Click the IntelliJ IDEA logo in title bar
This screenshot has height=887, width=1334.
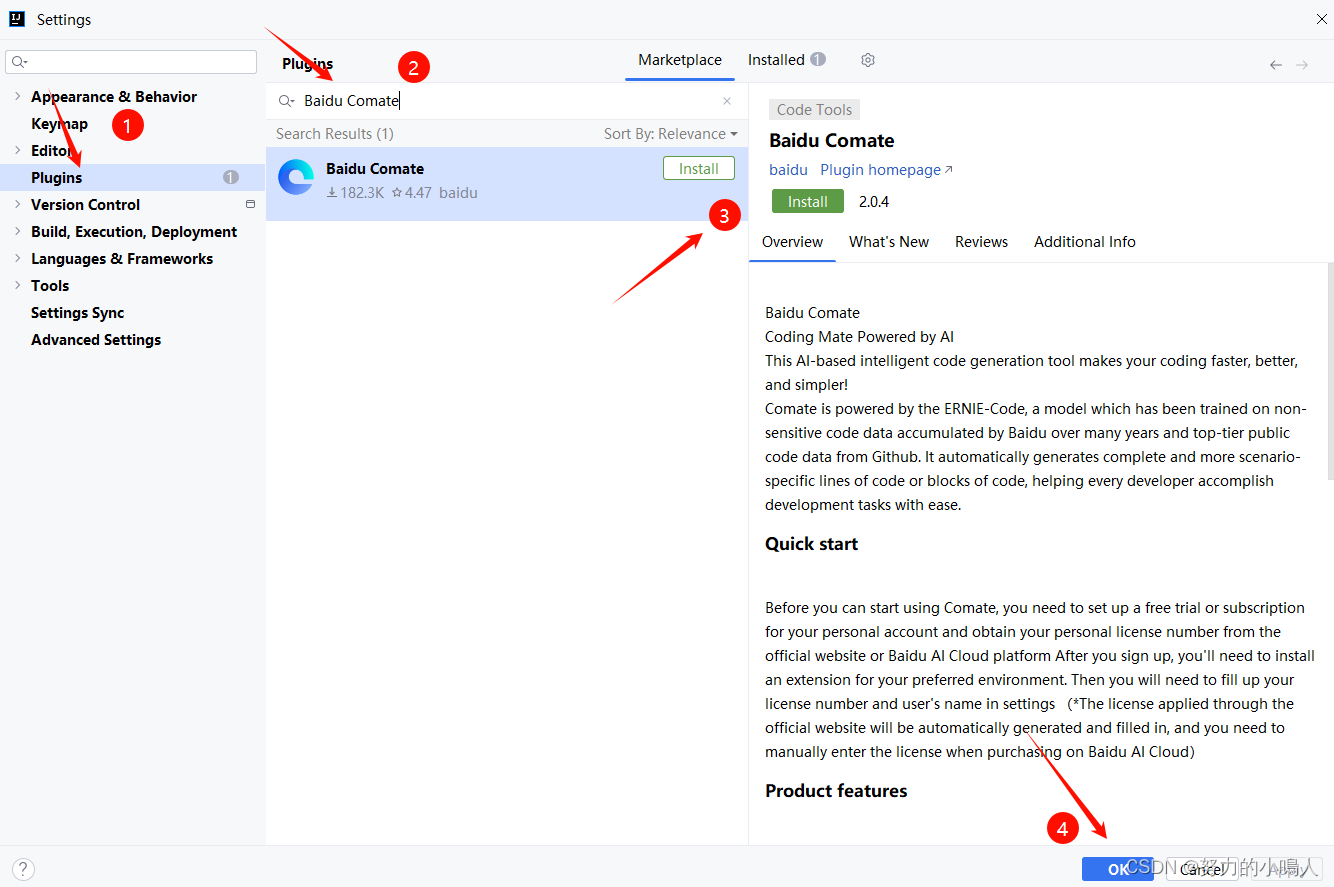(x=17, y=19)
